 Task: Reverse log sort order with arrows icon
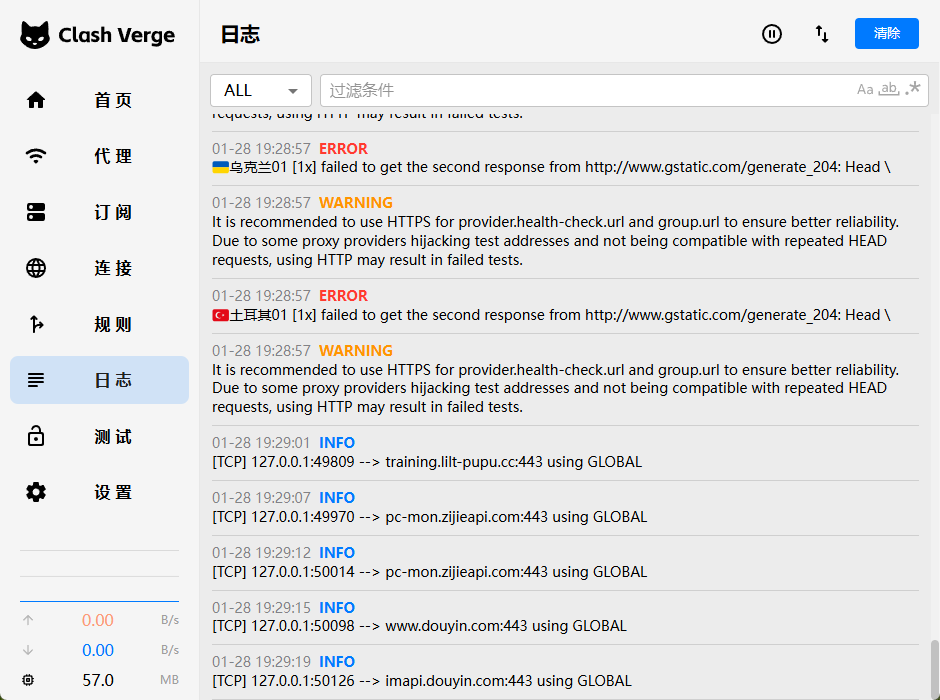tap(822, 34)
